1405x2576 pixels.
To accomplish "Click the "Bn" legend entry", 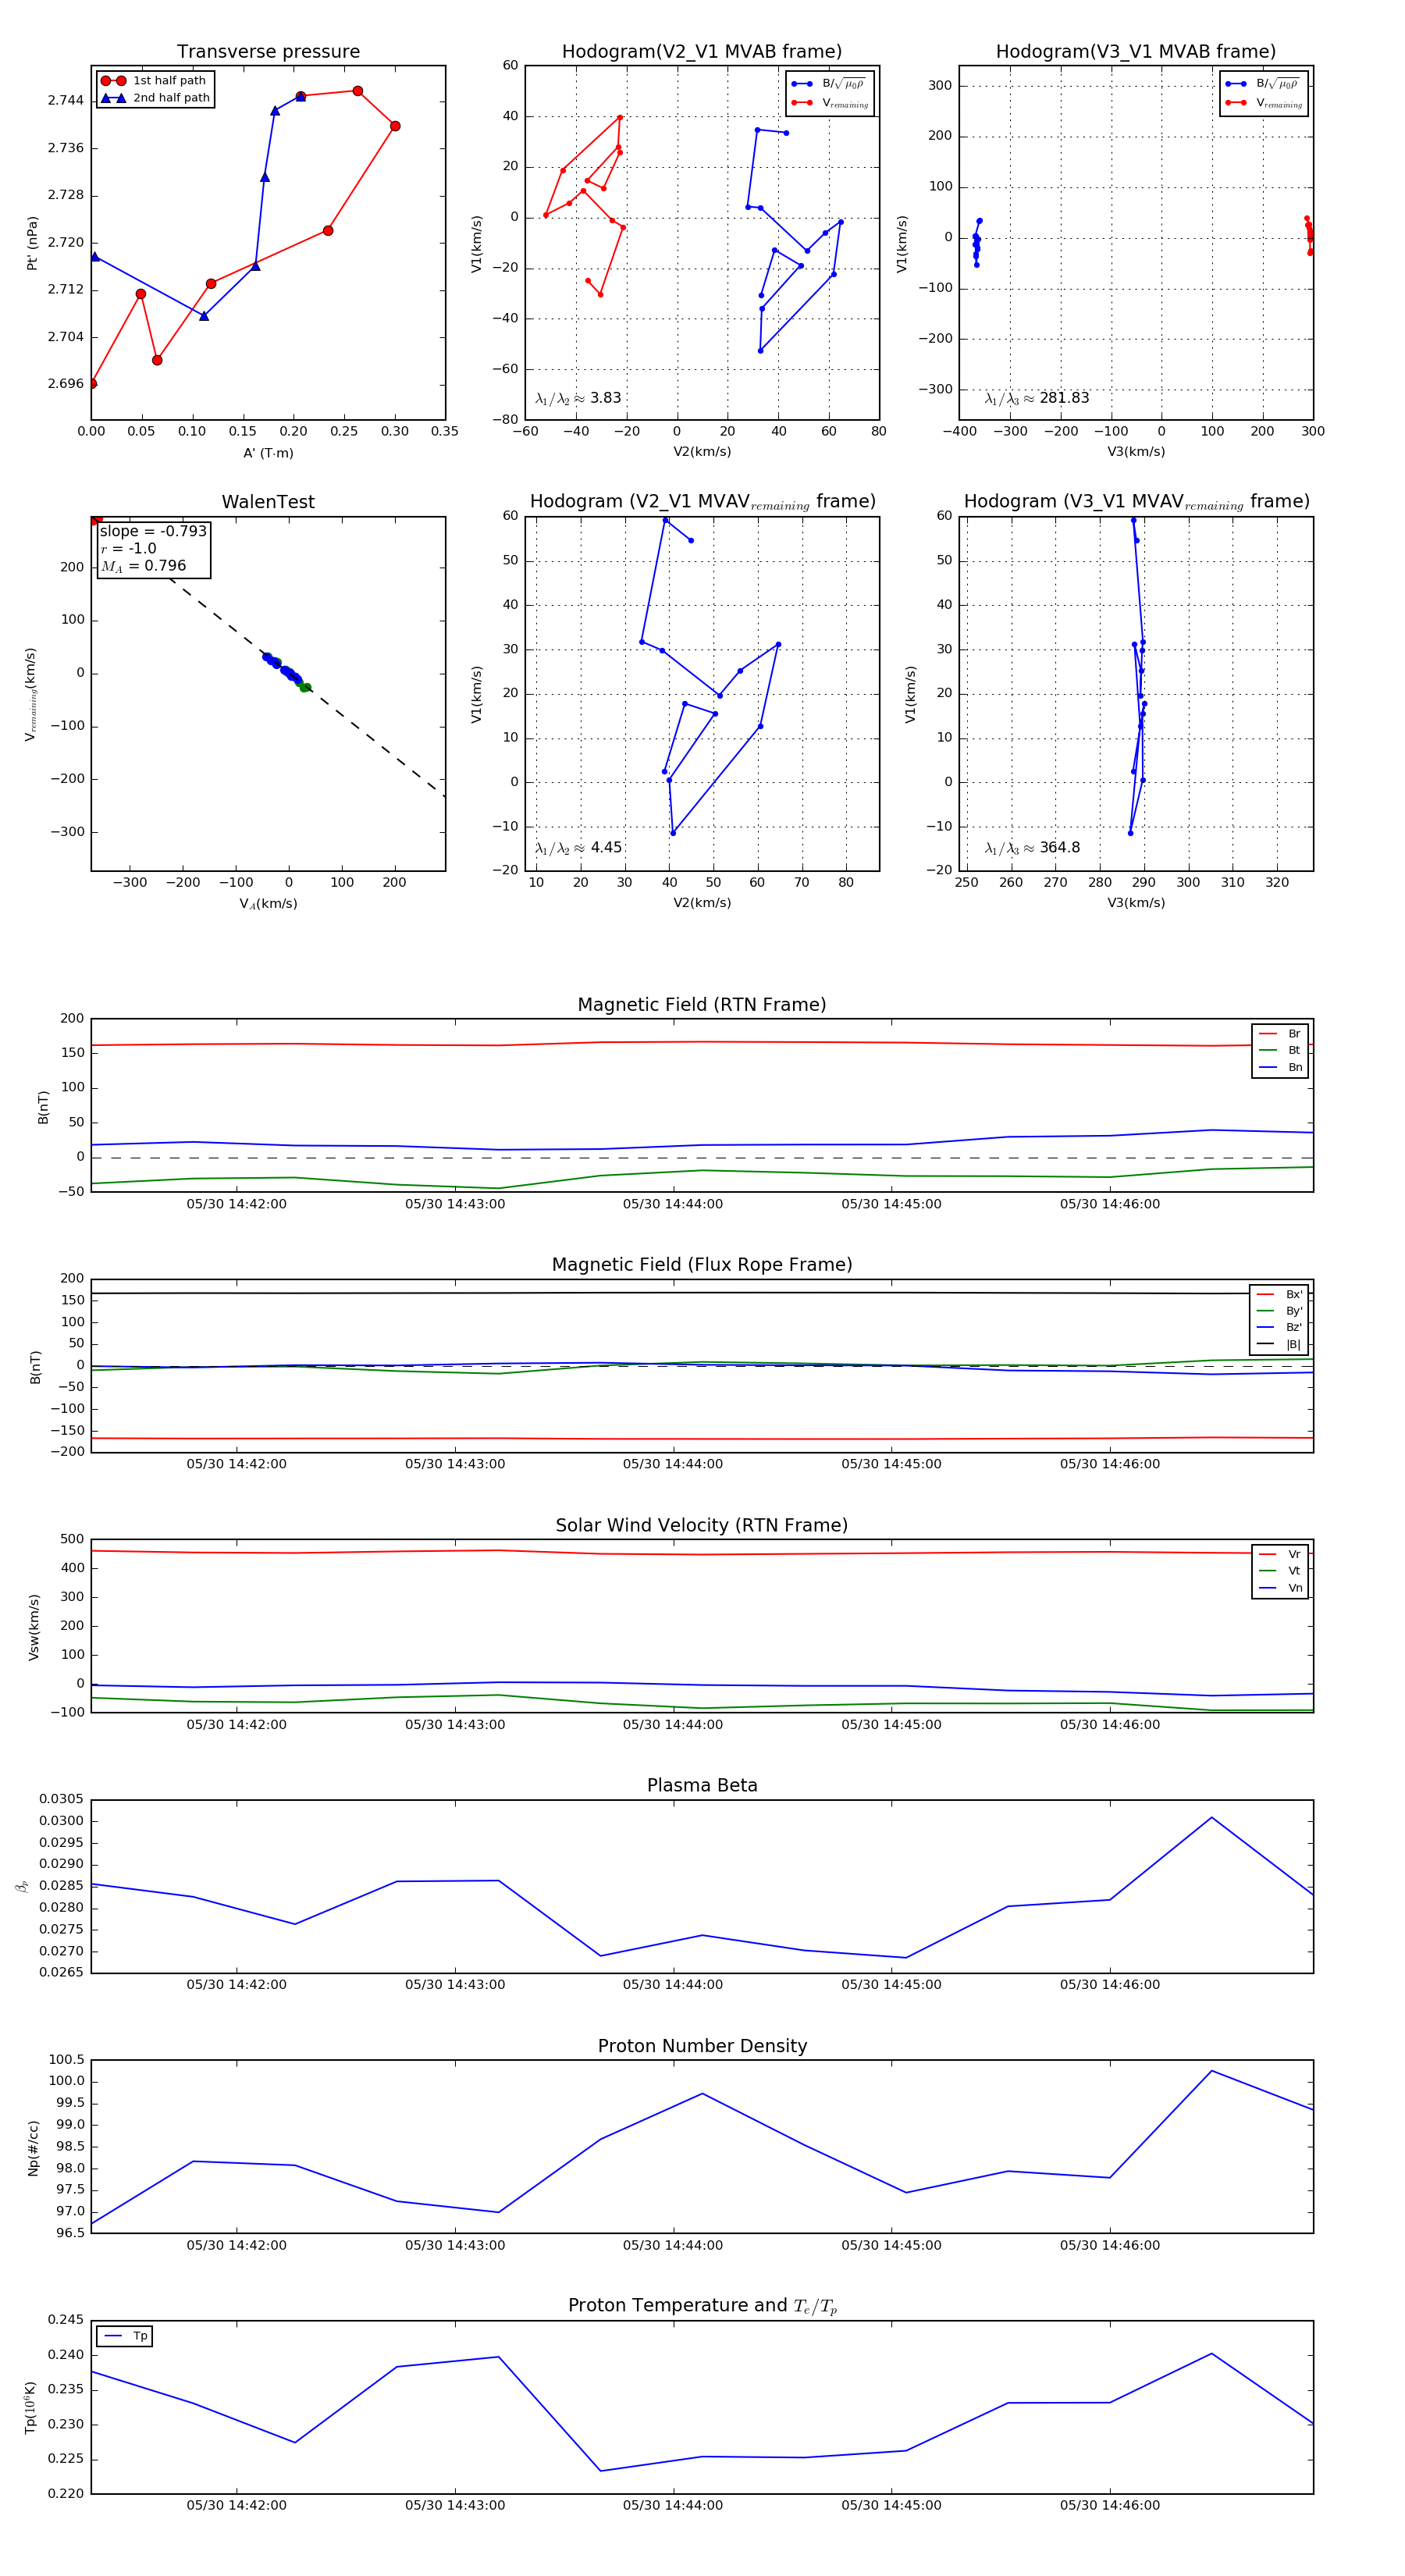I will point(1280,1068).
